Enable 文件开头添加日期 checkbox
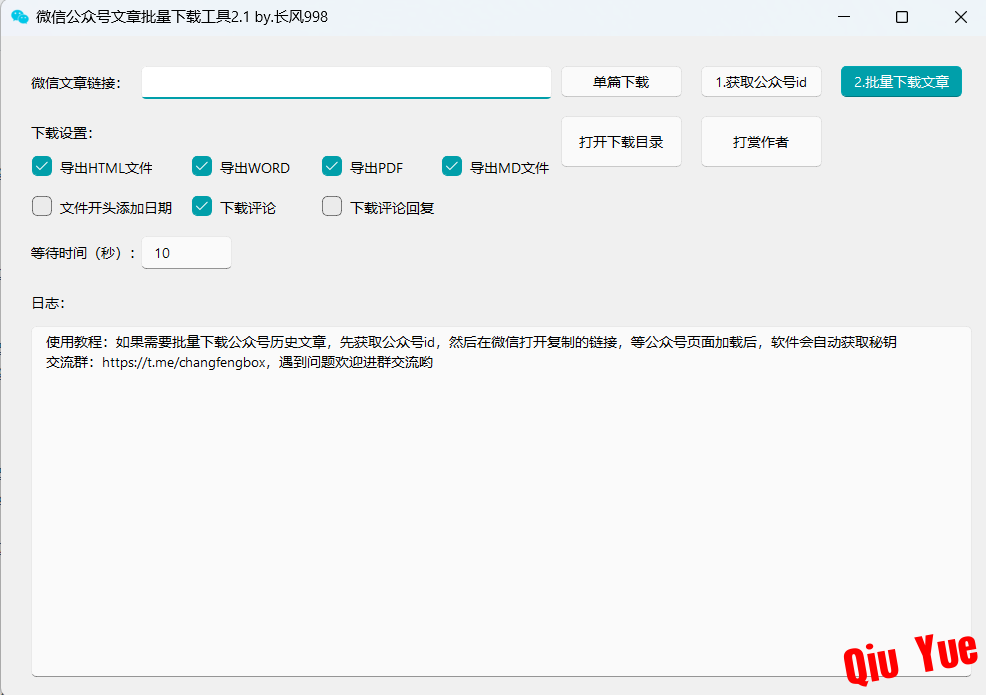The width and height of the screenshot is (986, 695). tap(42, 206)
